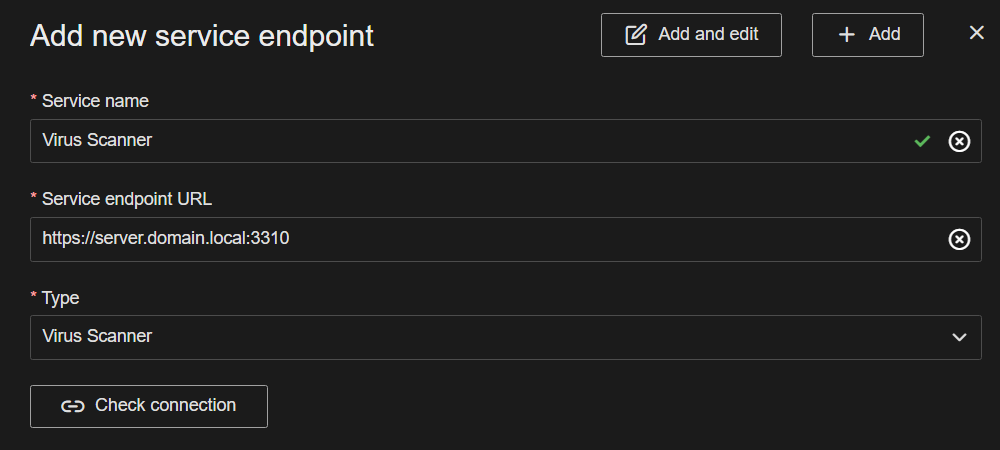Click the red asterisk beside Service name
Image resolution: width=1000 pixels, height=450 pixels.
point(34,99)
